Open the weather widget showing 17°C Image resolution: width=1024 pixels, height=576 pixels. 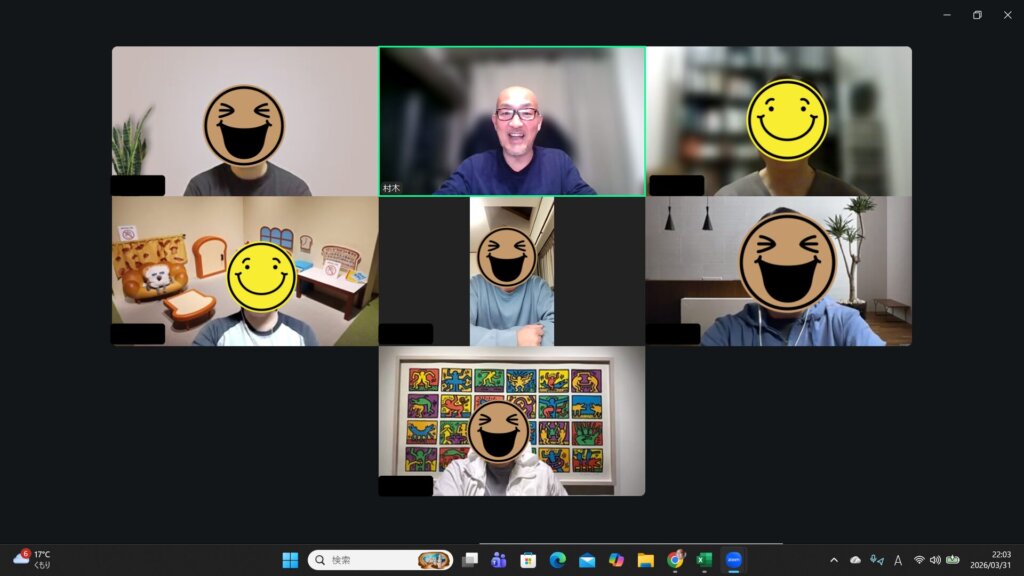pos(32,560)
